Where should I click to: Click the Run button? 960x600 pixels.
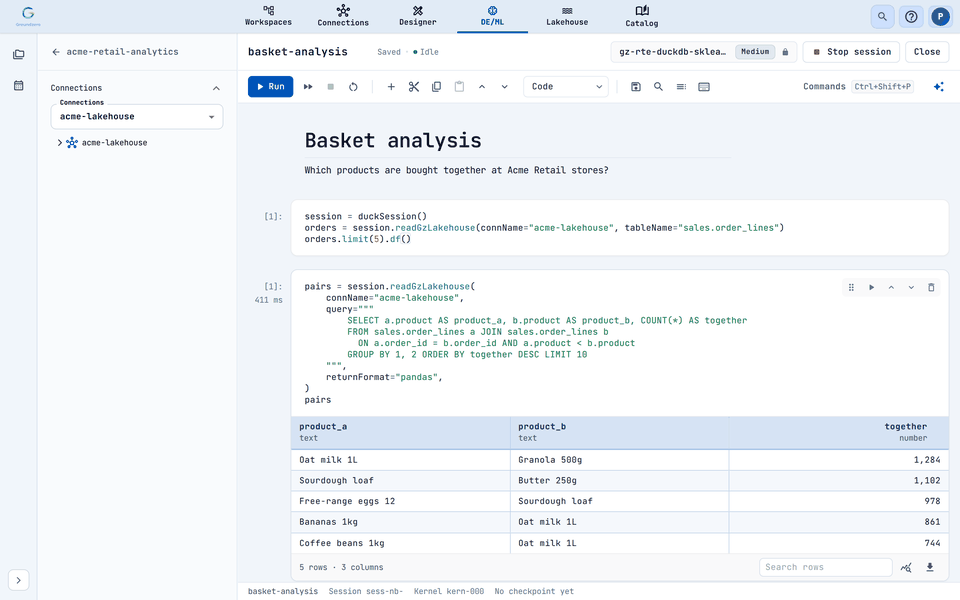coord(270,86)
